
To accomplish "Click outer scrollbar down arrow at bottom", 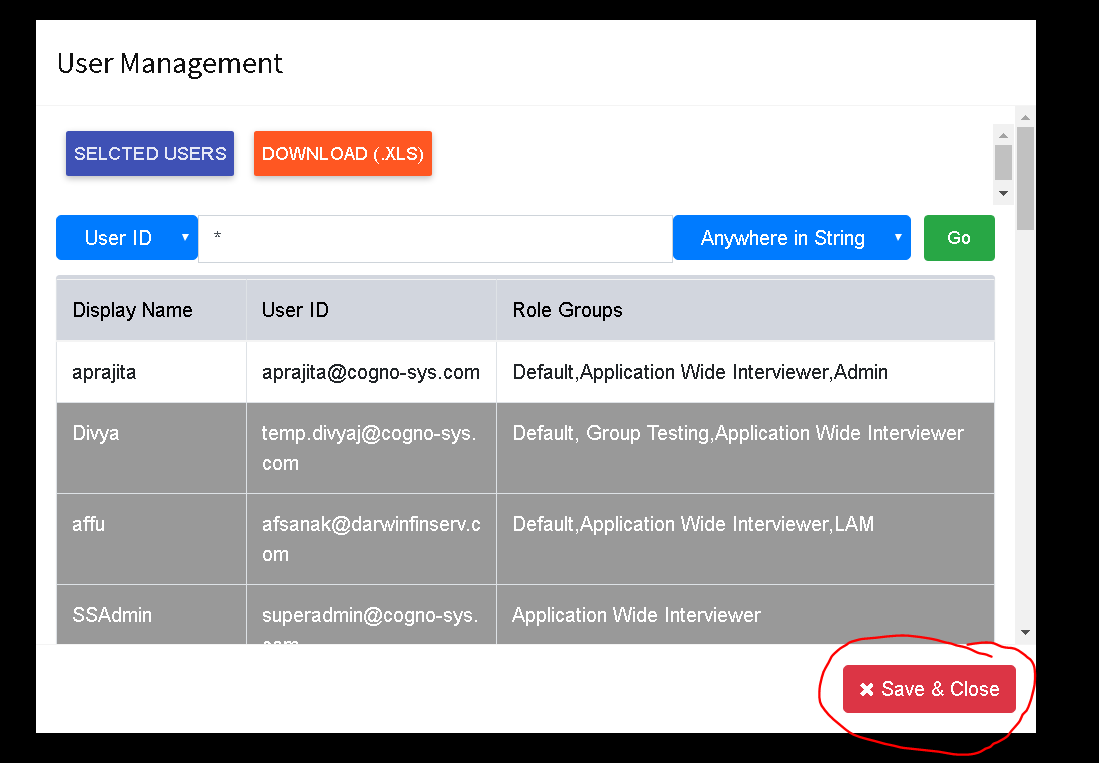I will click(1025, 632).
